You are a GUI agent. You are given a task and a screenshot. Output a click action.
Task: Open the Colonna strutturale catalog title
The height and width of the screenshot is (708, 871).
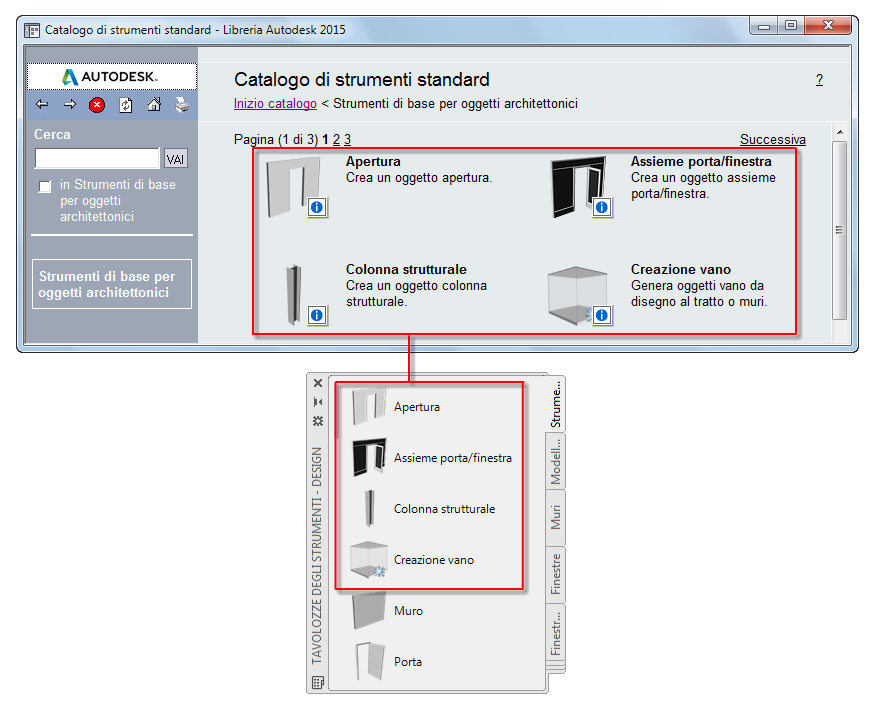coord(406,269)
